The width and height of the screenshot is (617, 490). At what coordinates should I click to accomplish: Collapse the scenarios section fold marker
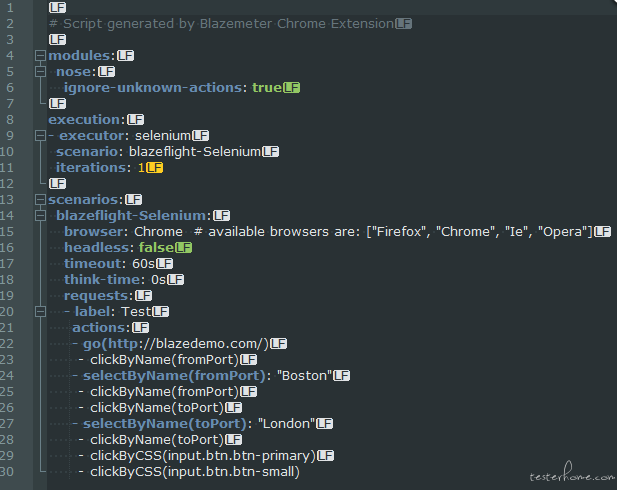[40, 200]
